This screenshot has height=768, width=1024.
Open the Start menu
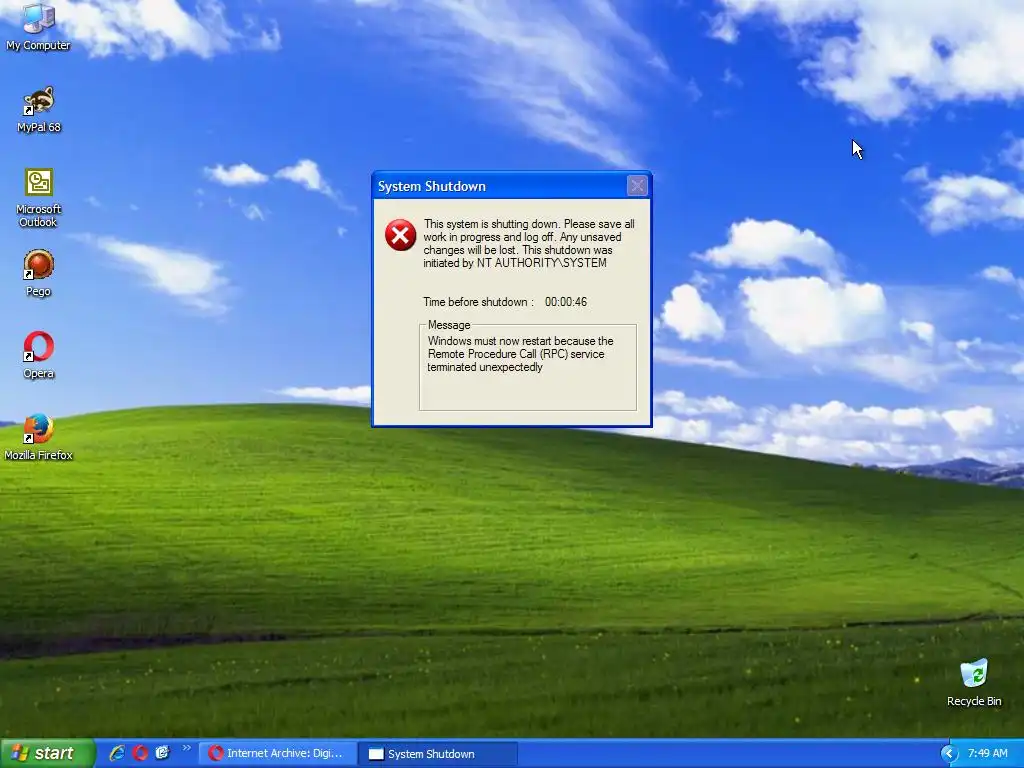point(47,753)
